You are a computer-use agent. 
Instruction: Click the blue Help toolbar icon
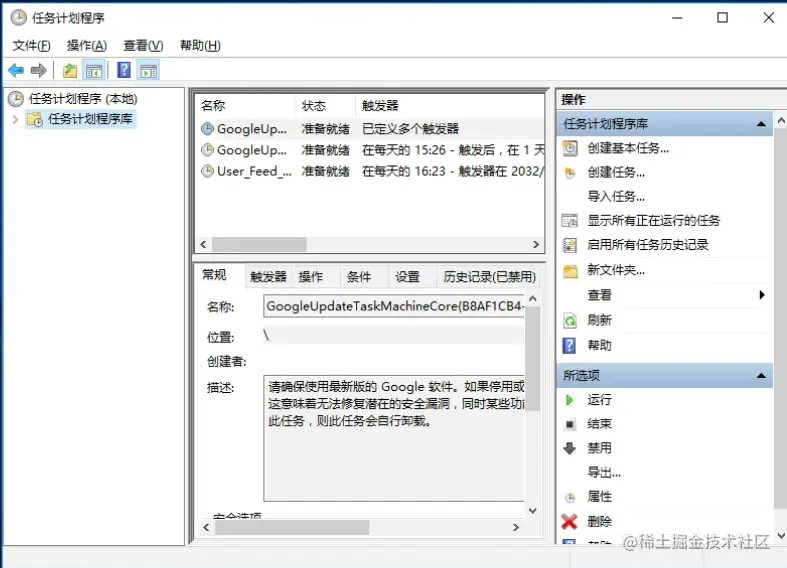pyautogui.click(x=124, y=70)
